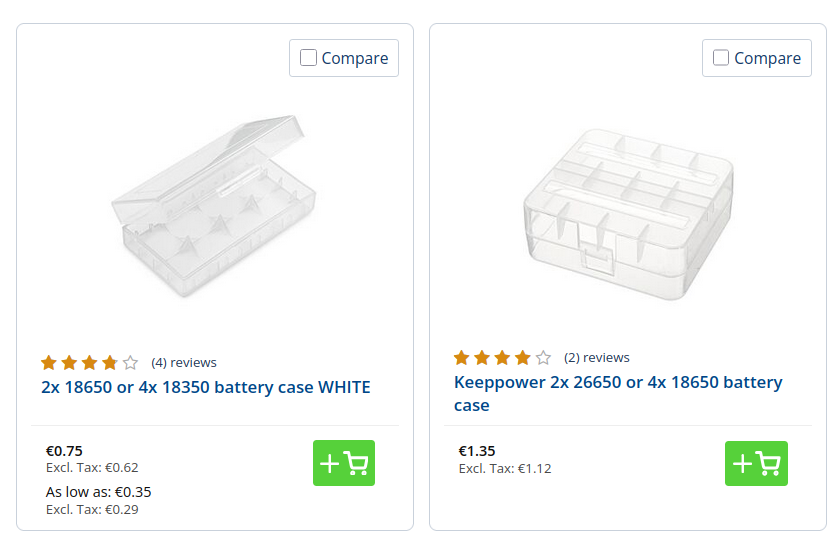Click the €1.35 price

tap(477, 451)
